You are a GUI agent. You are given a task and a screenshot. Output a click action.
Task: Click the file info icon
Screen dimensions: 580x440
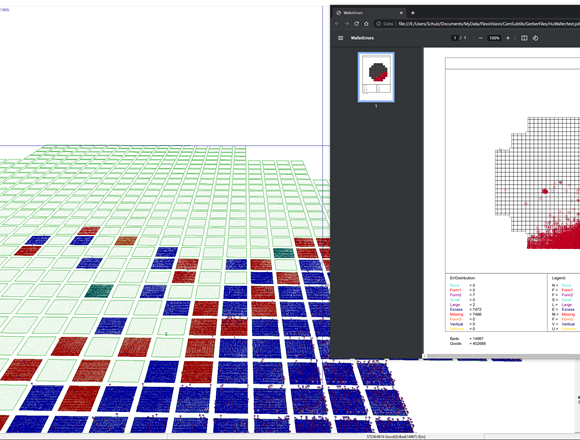[x=378, y=24]
